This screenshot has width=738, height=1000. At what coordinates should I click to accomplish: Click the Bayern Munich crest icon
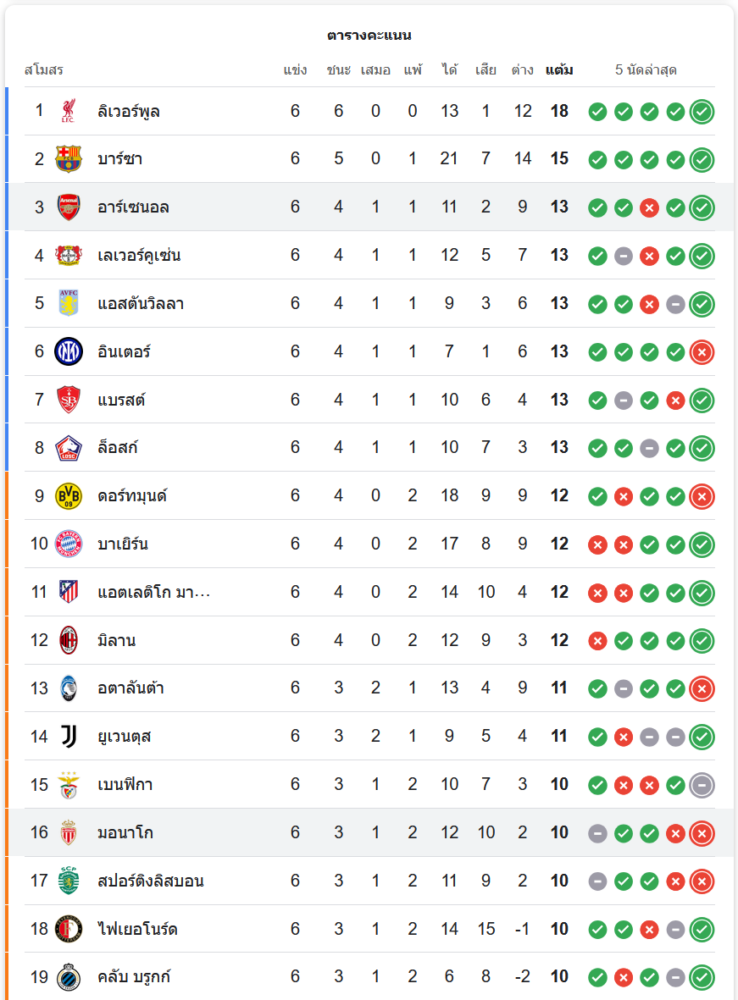click(68, 544)
